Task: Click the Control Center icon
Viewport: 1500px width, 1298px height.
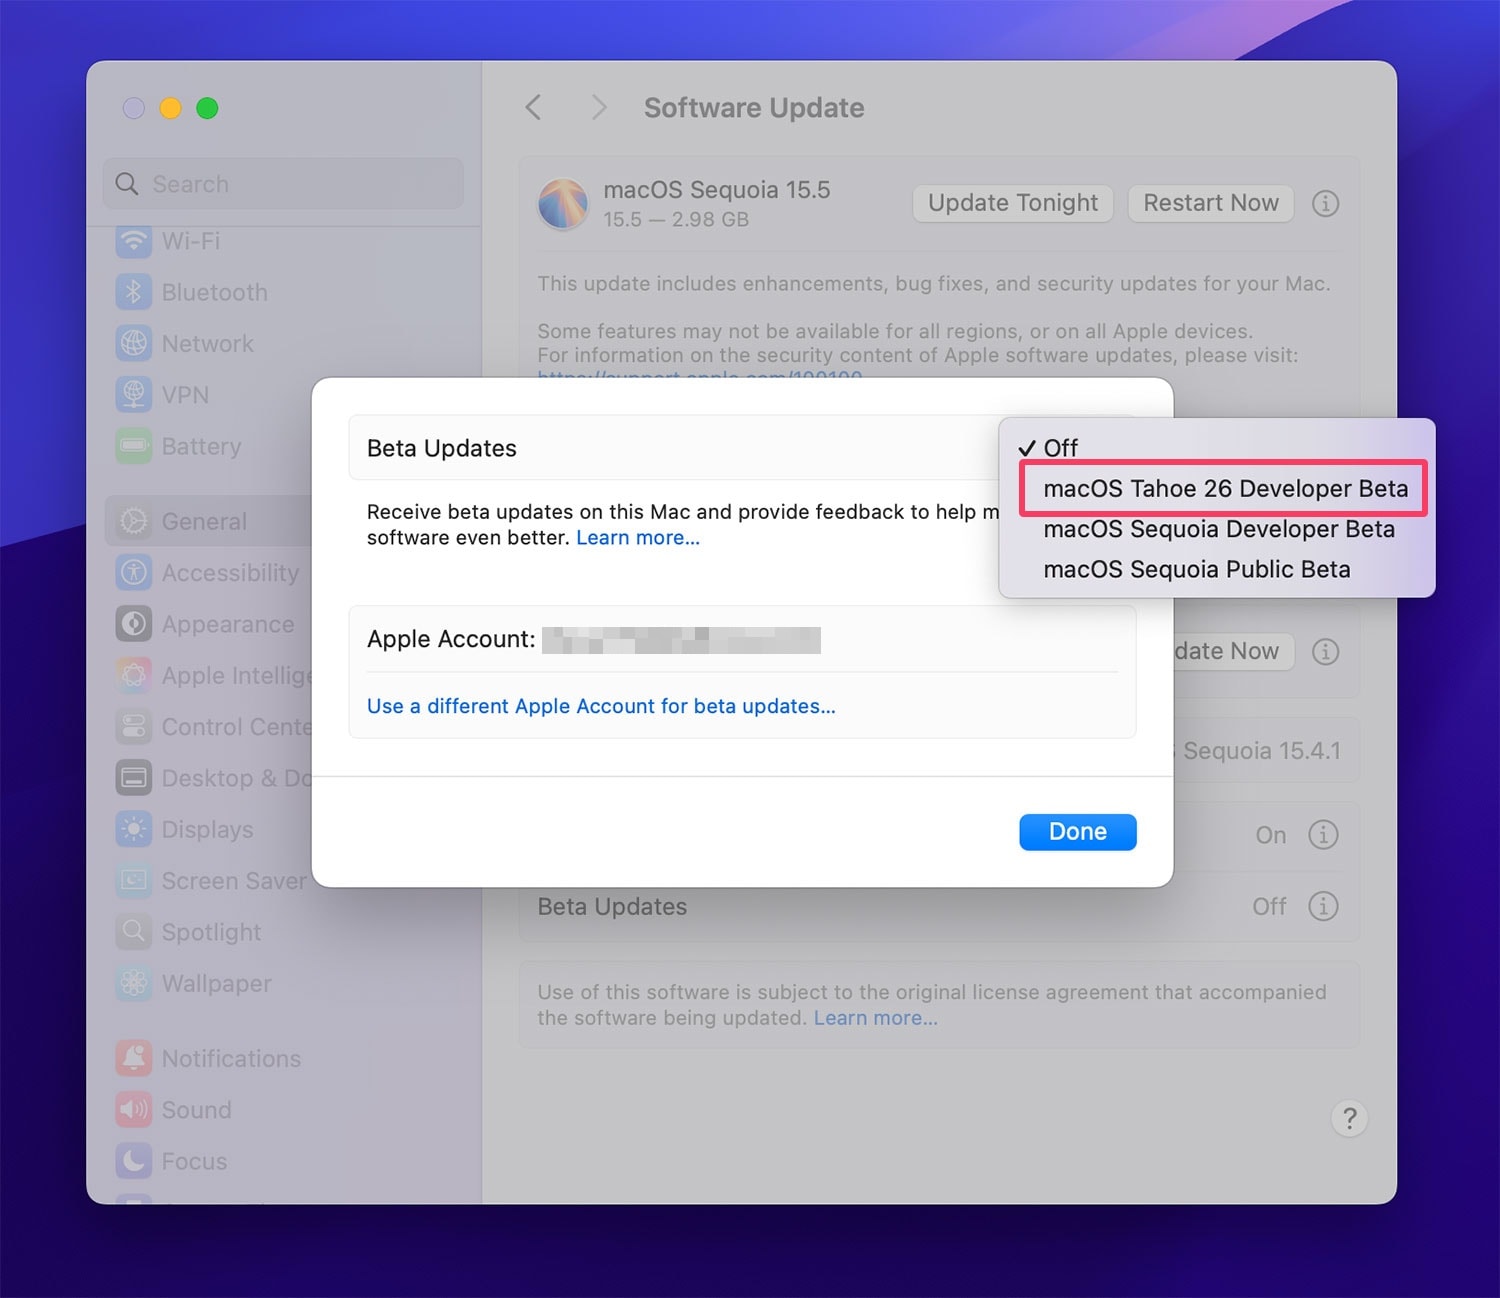Action: 133,726
